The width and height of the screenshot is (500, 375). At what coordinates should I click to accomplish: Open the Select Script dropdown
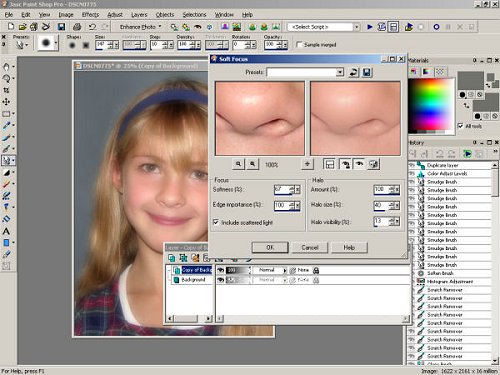356,27
